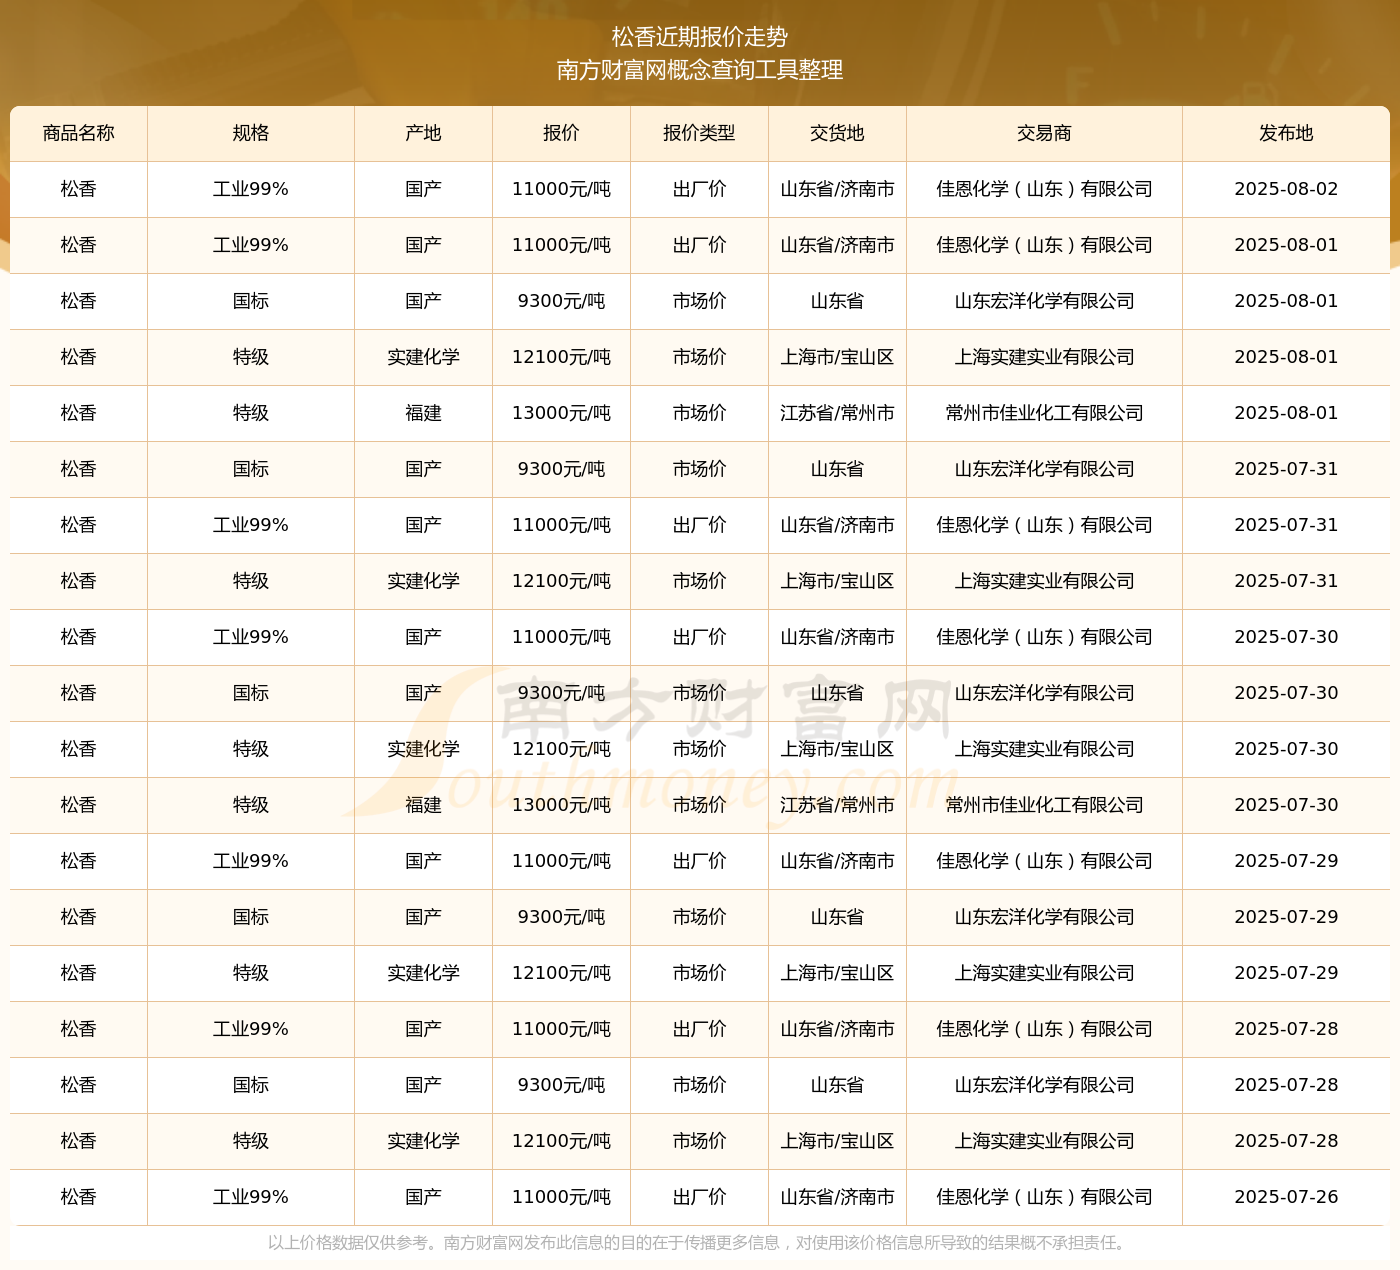Click the 报价类型 column header
The image size is (1400, 1270).
pos(699,133)
